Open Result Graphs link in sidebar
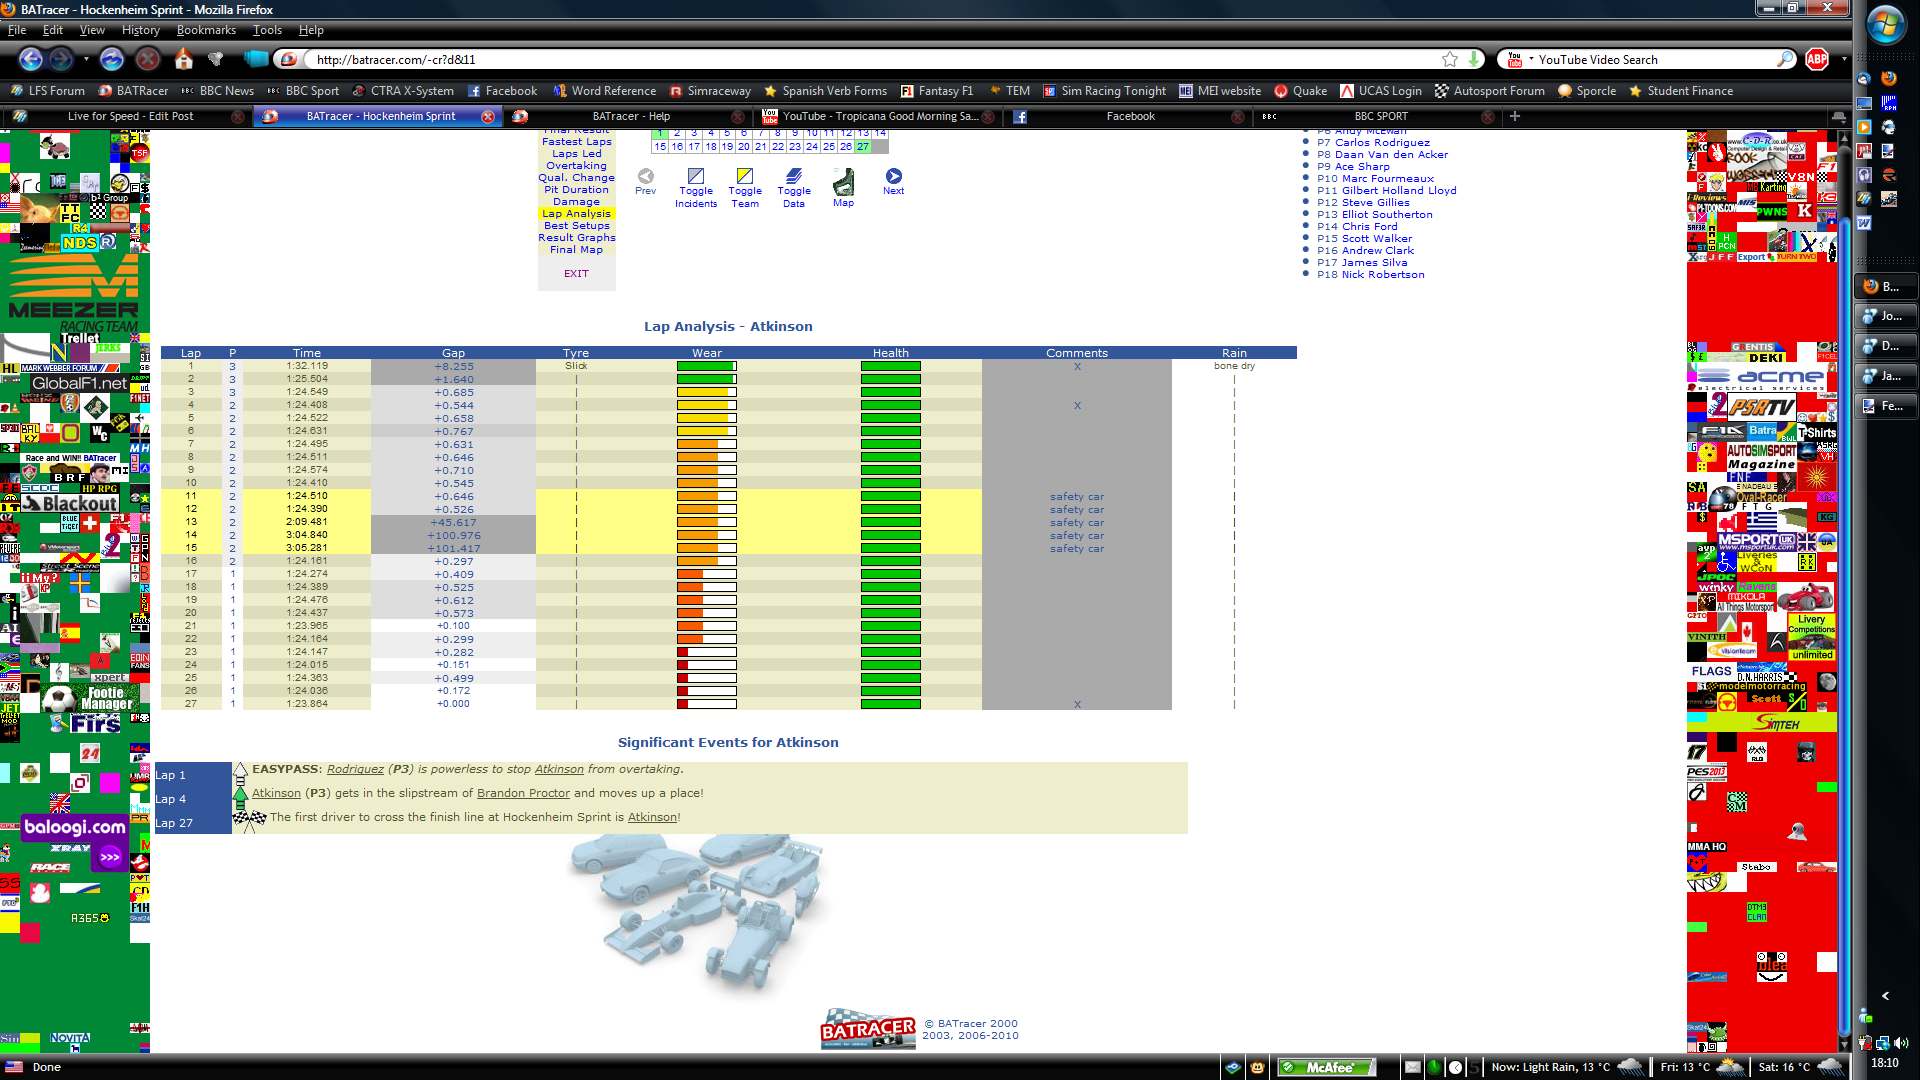This screenshot has width=1920, height=1080. 576,238
